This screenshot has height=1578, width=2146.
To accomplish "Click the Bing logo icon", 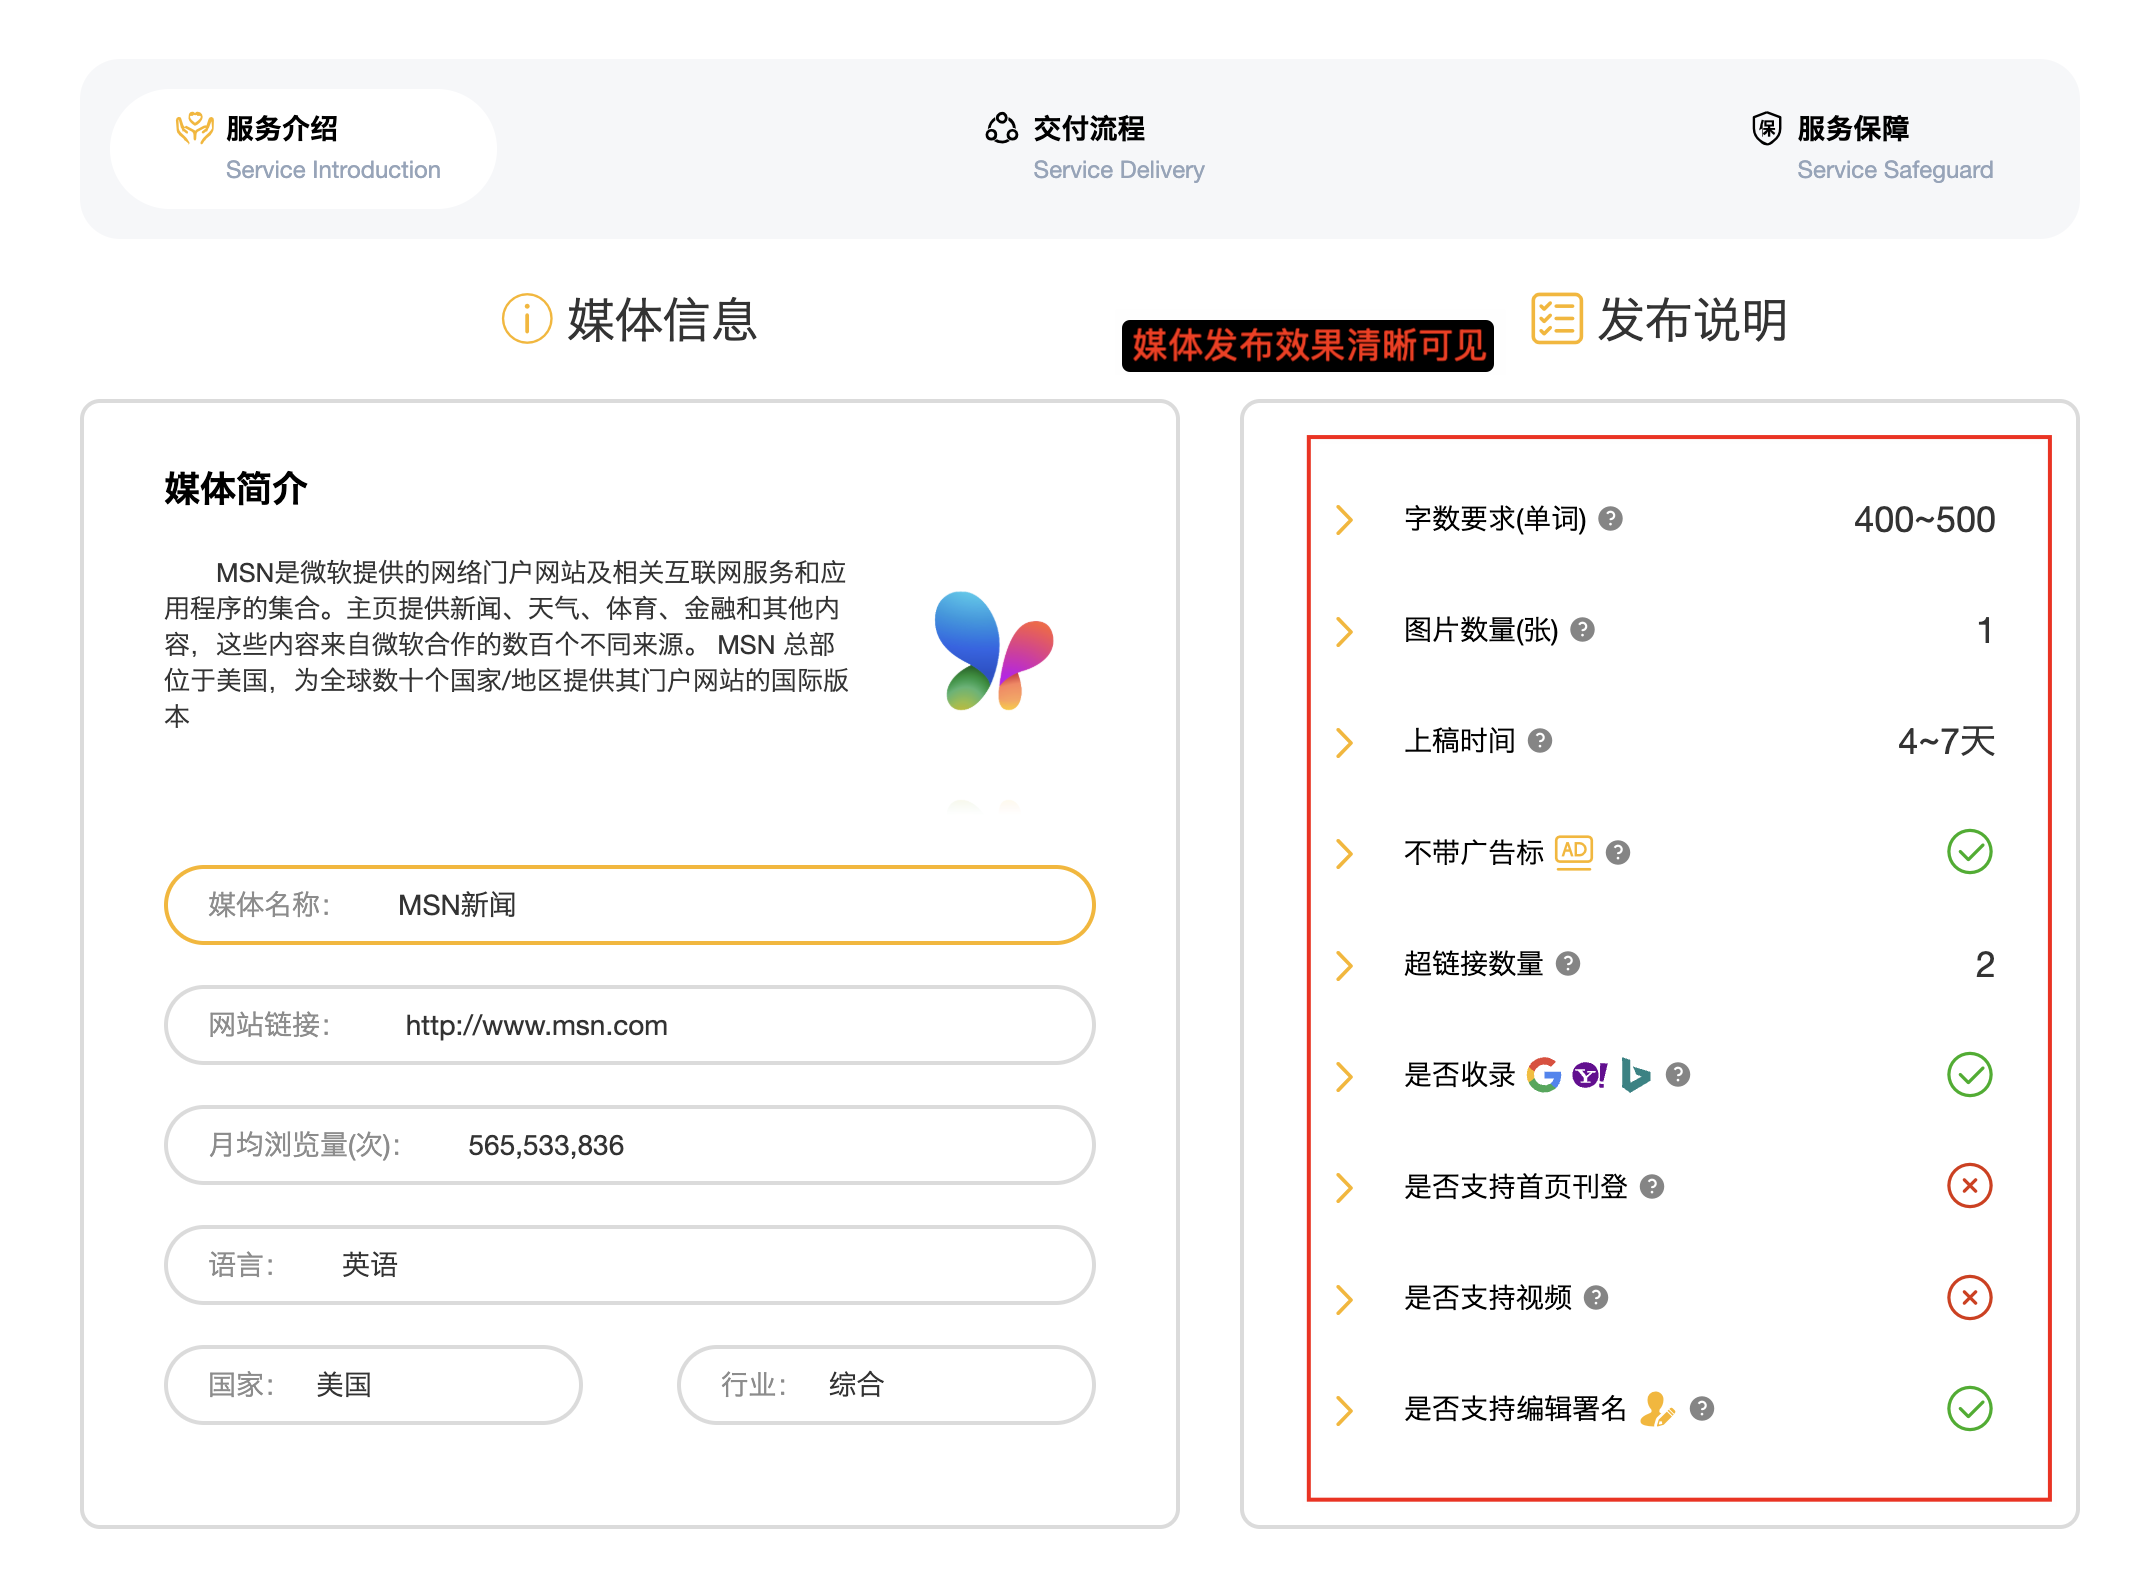I will 1635,1075.
